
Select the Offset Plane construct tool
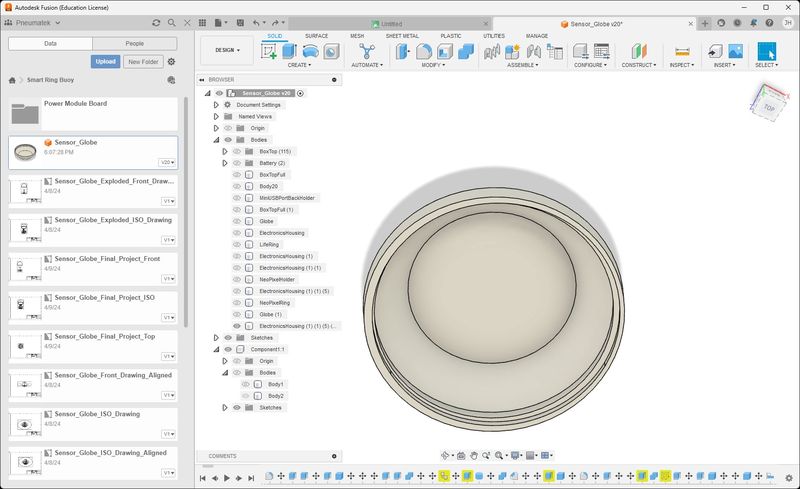coord(639,52)
